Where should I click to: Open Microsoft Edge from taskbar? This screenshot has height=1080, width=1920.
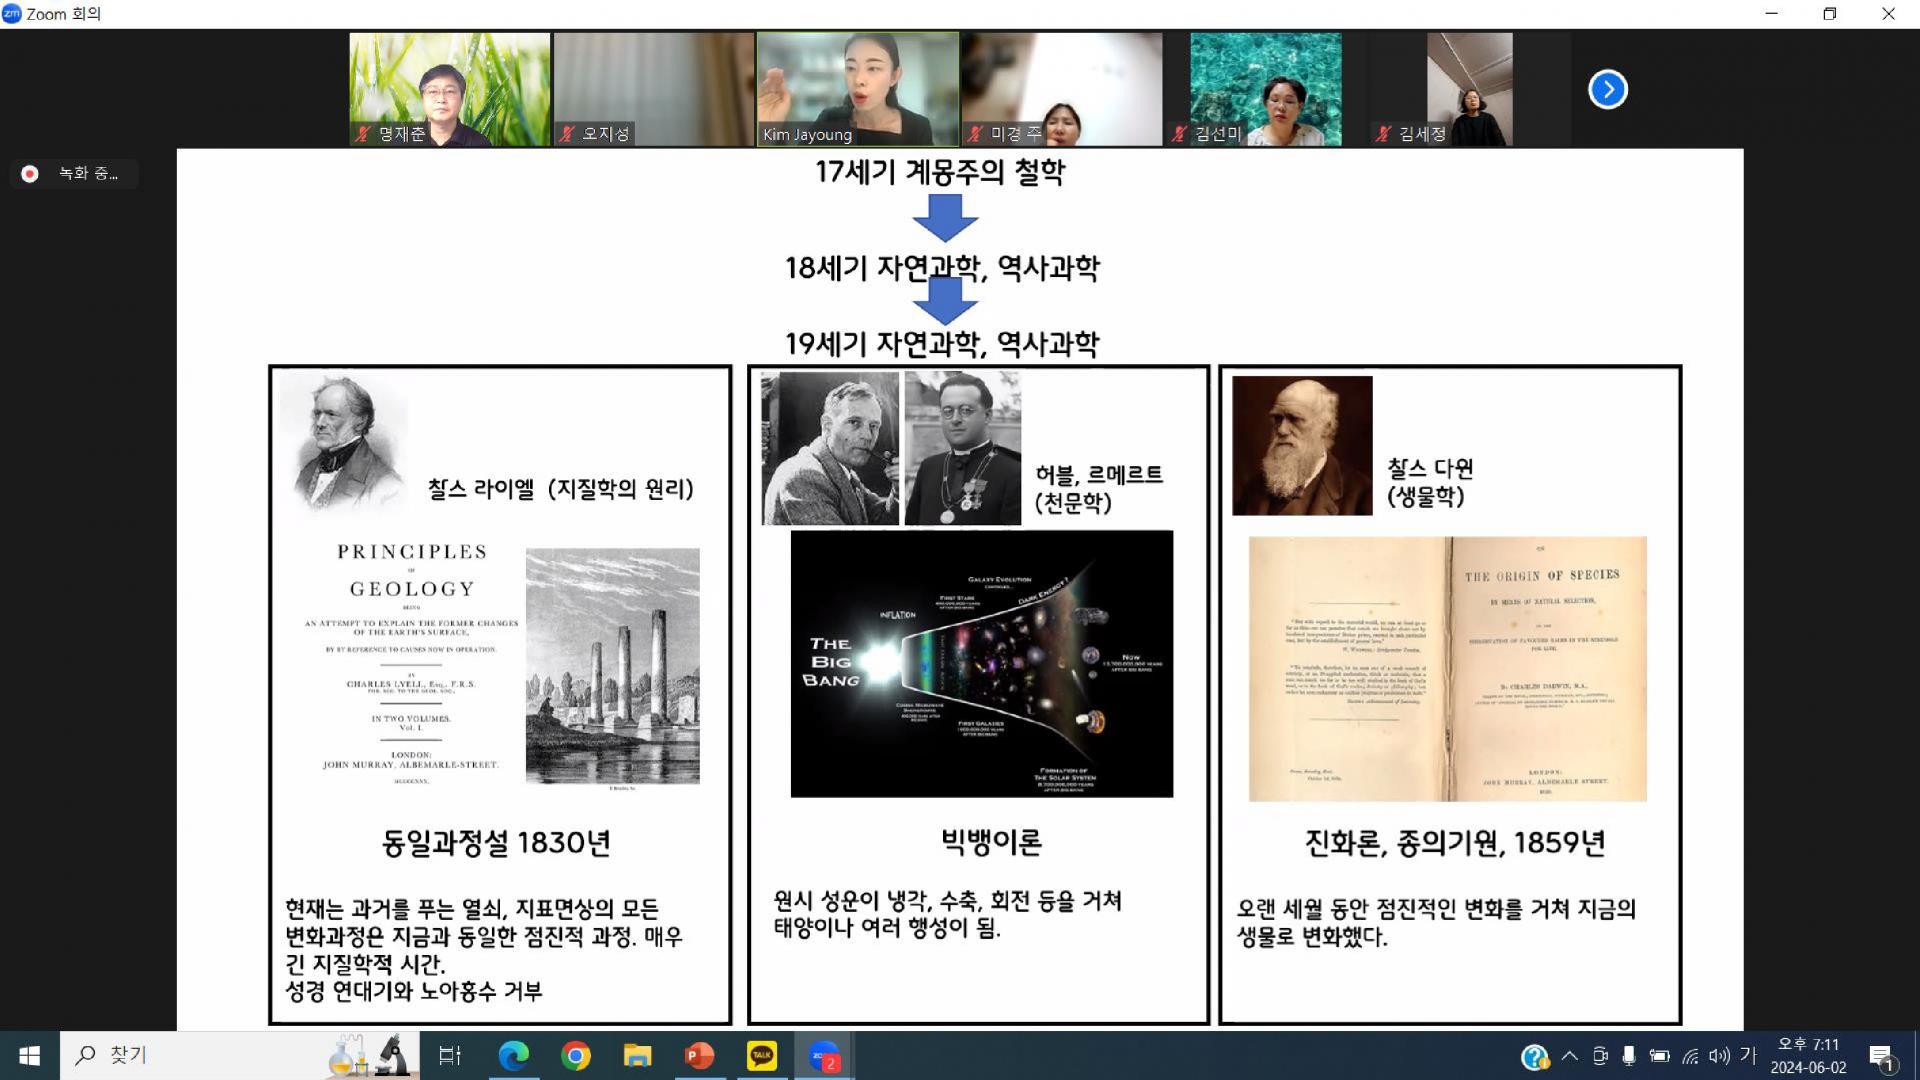point(514,1056)
